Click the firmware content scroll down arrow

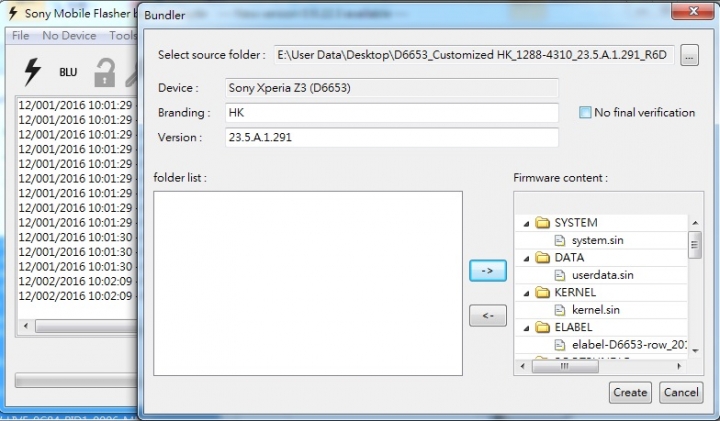pos(695,351)
